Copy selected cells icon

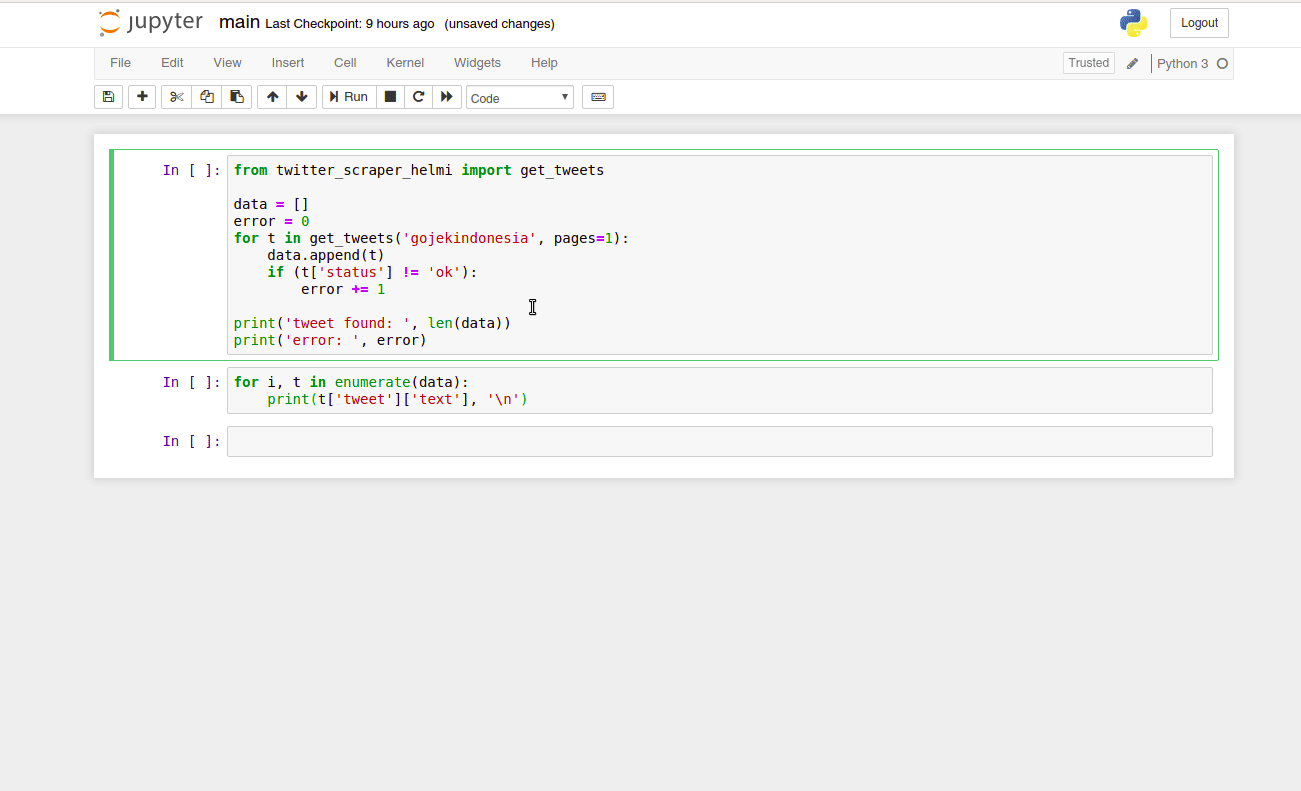coord(207,97)
